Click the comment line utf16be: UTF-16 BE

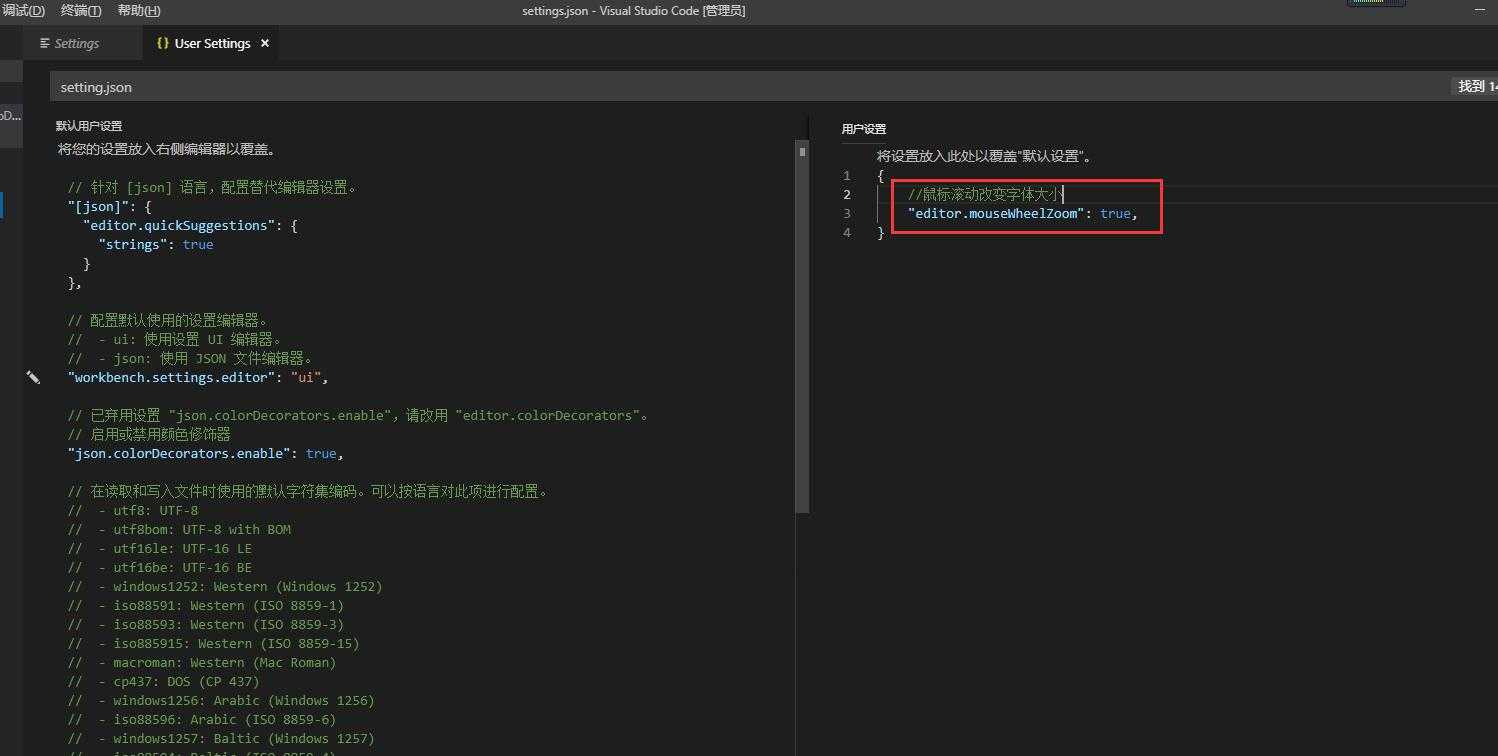coord(160,567)
